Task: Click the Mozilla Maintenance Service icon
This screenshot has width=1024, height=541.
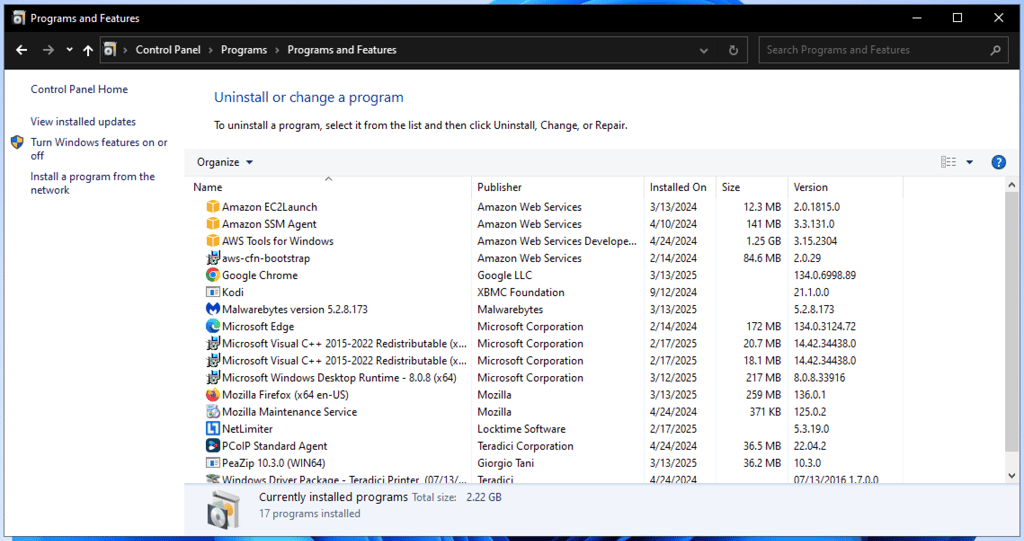Action: click(212, 412)
